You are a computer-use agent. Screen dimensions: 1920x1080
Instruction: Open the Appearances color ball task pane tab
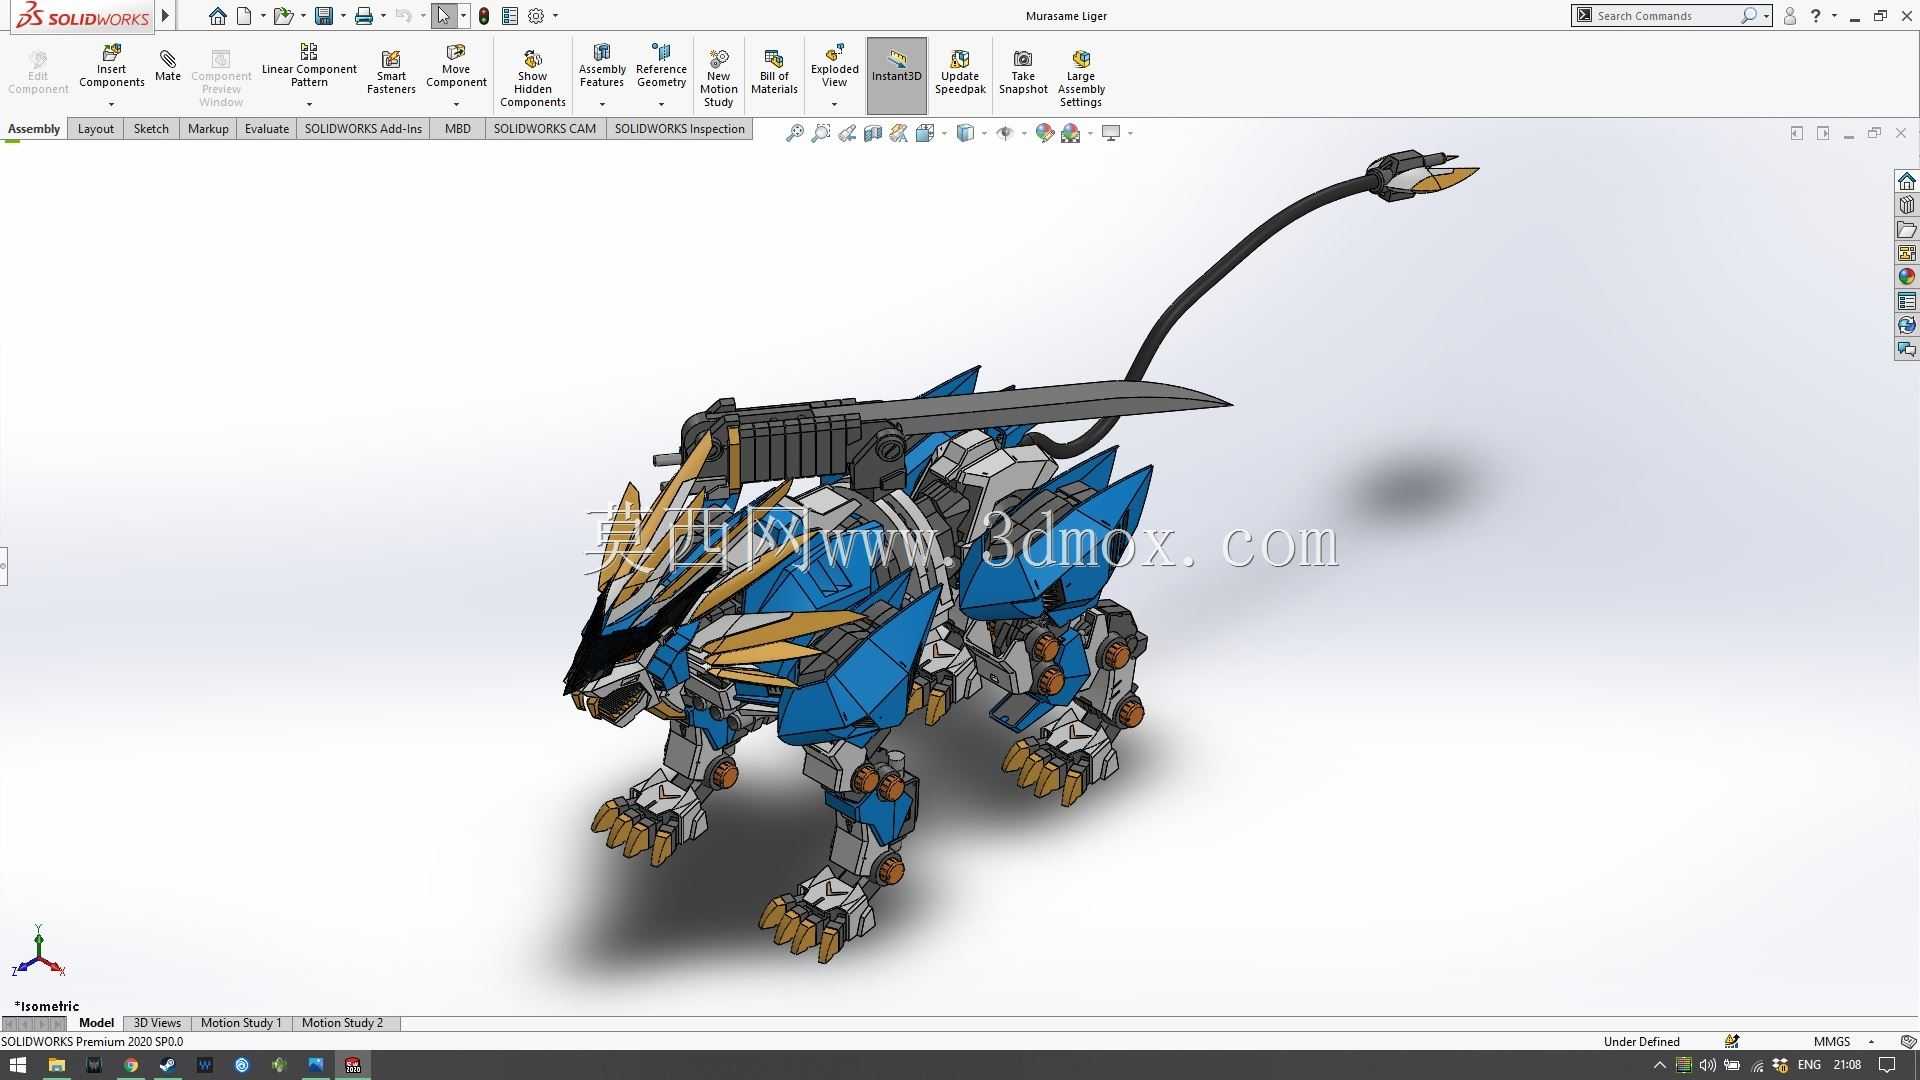[x=1907, y=277]
